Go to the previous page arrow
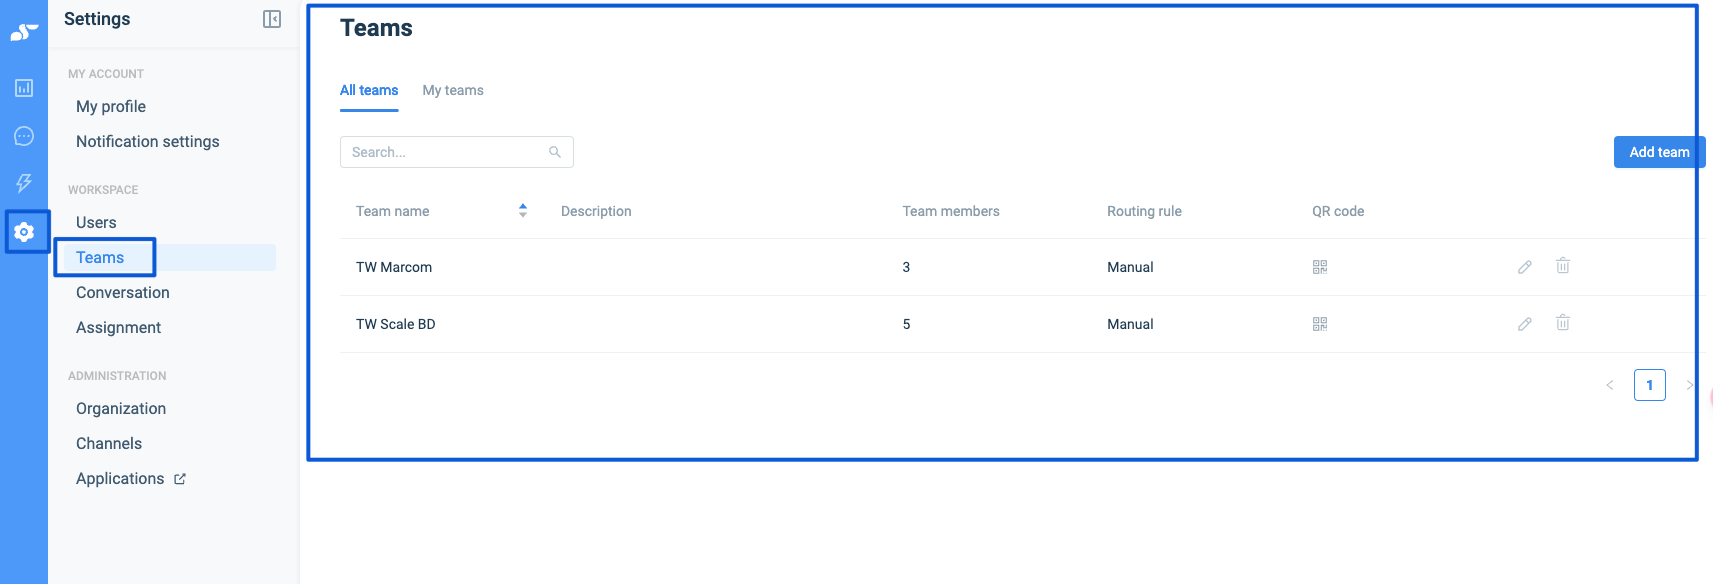 [1610, 385]
